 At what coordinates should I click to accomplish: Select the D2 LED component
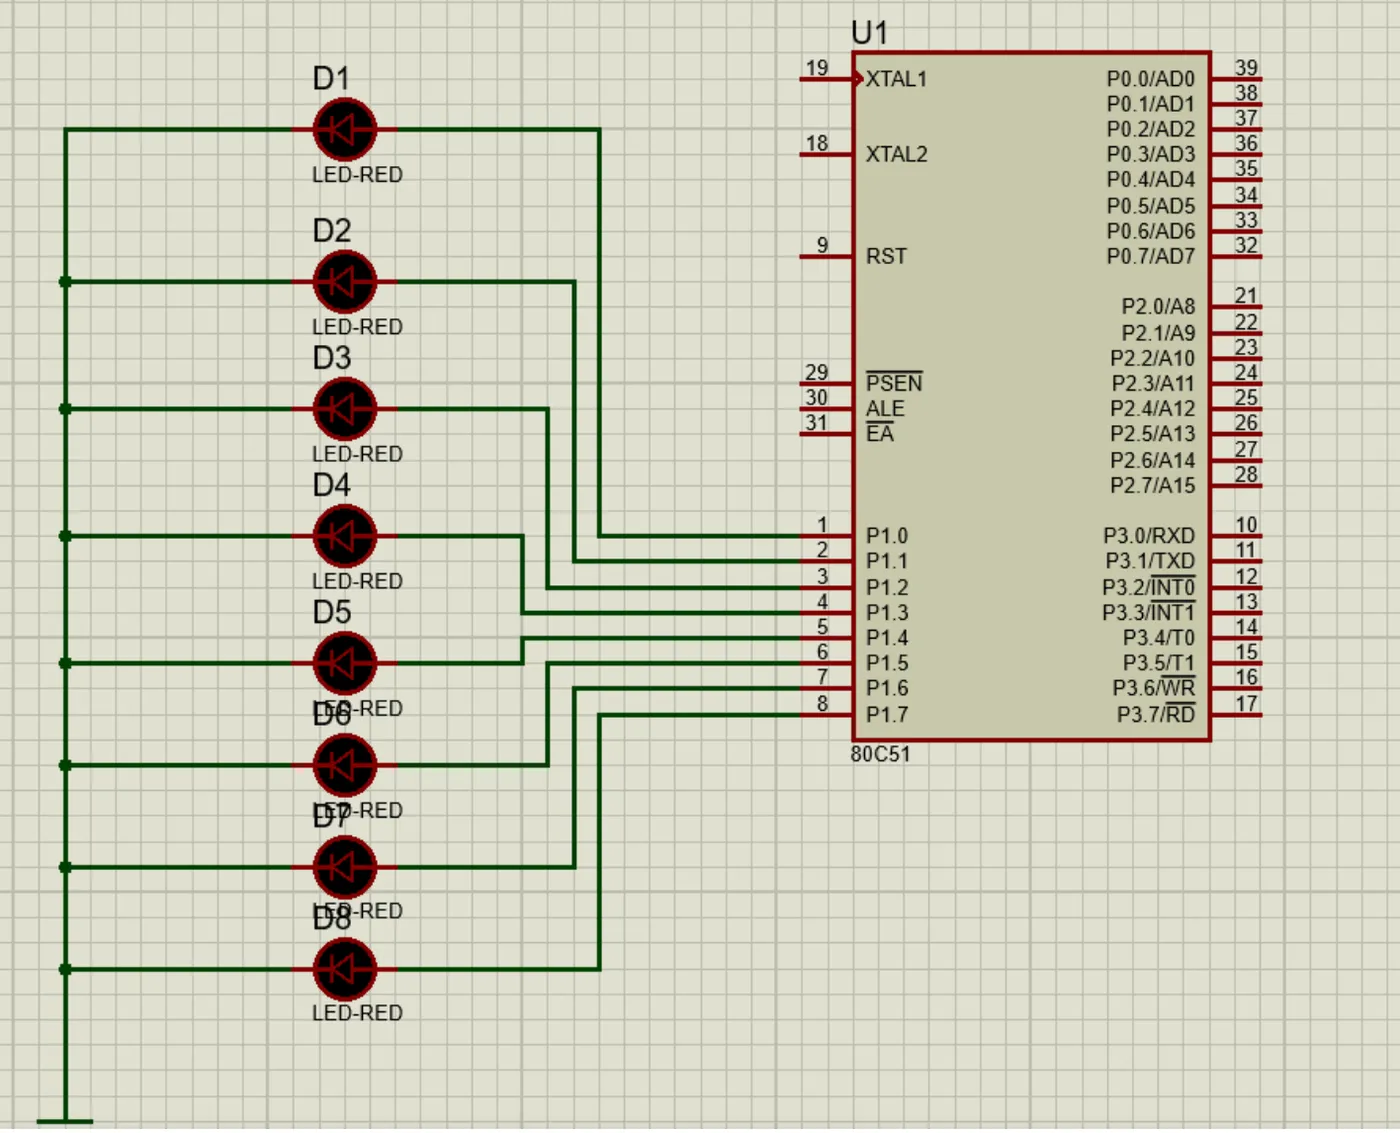pos(345,282)
